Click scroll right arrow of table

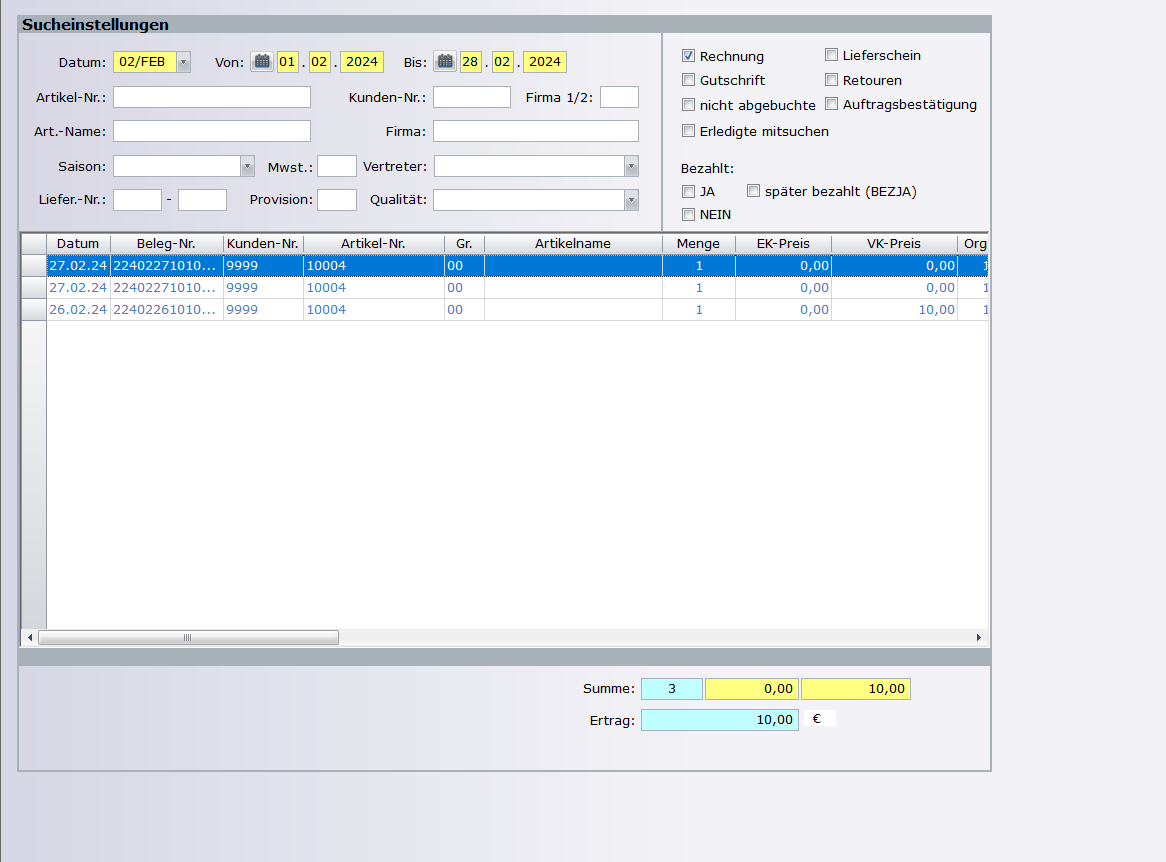[979, 637]
